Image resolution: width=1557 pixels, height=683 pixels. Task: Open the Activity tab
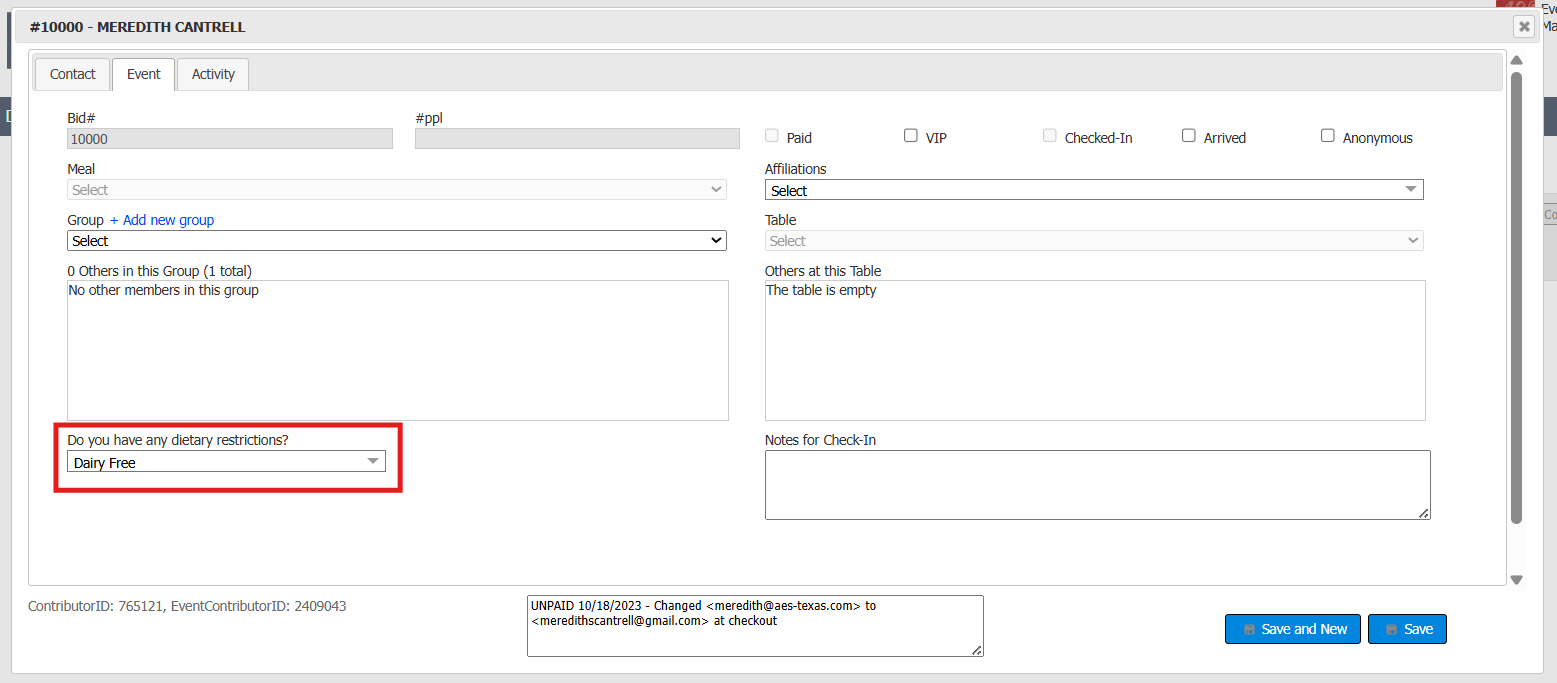click(213, 74)
